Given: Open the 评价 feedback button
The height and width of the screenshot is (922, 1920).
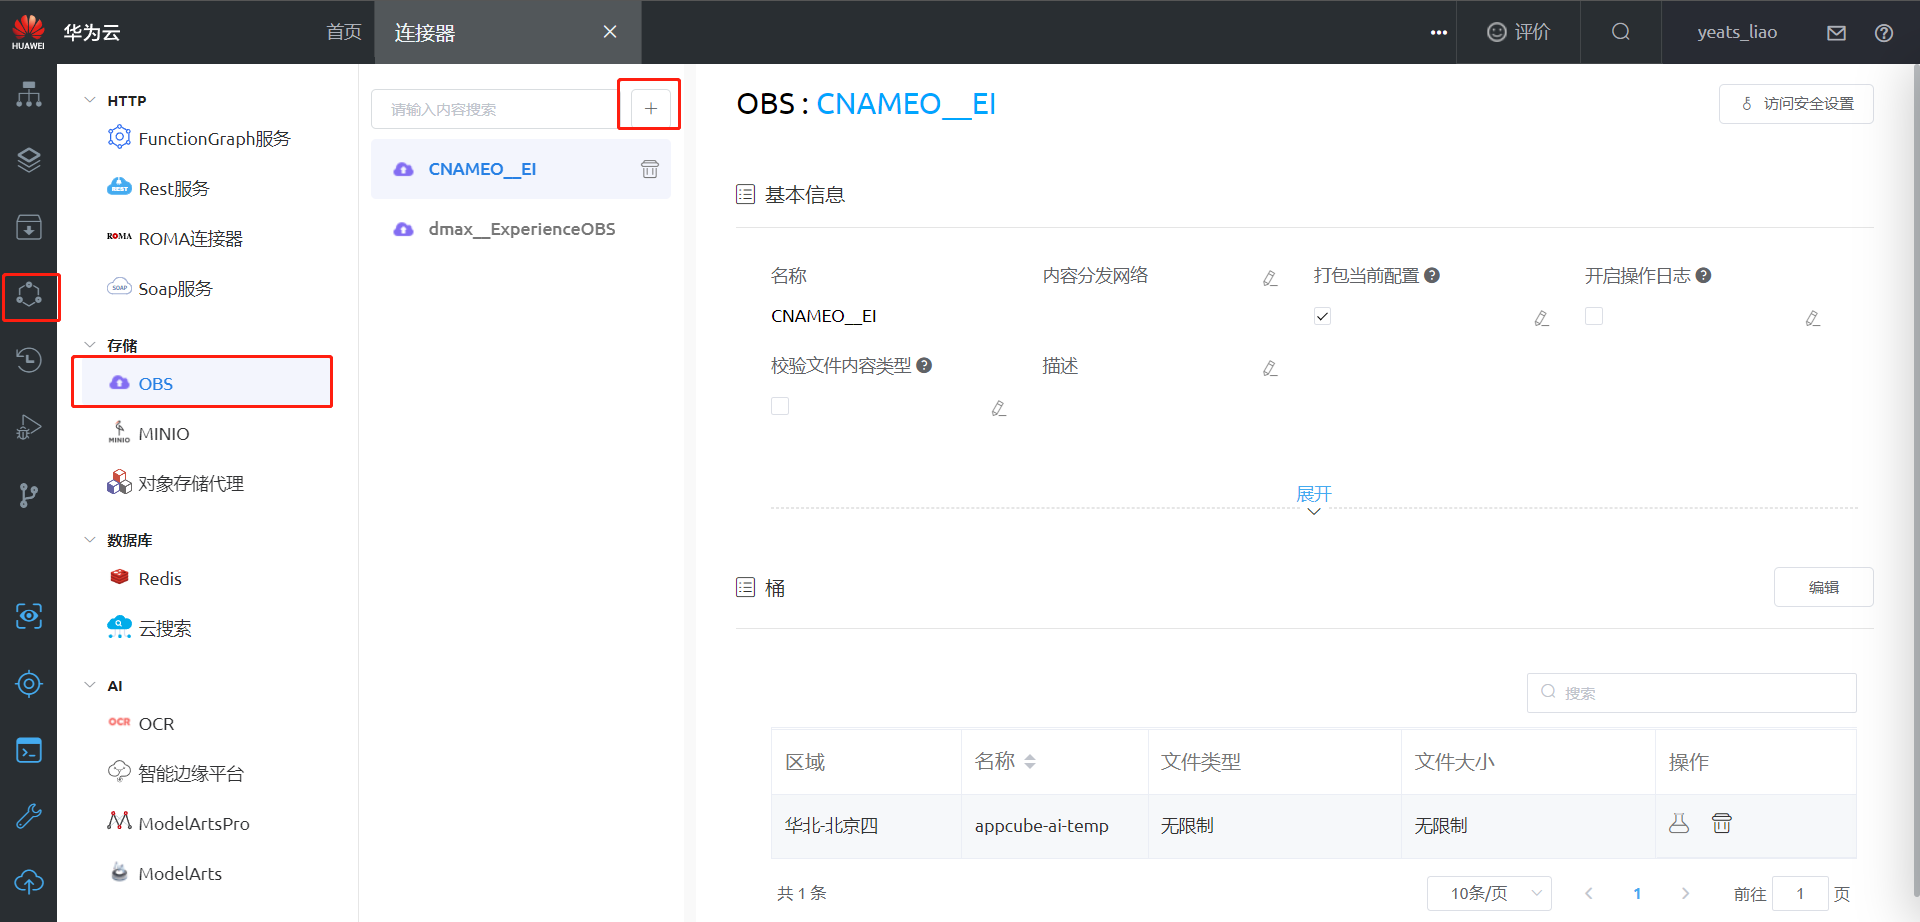Looking at the screenshot, I should pos(1518,32).
